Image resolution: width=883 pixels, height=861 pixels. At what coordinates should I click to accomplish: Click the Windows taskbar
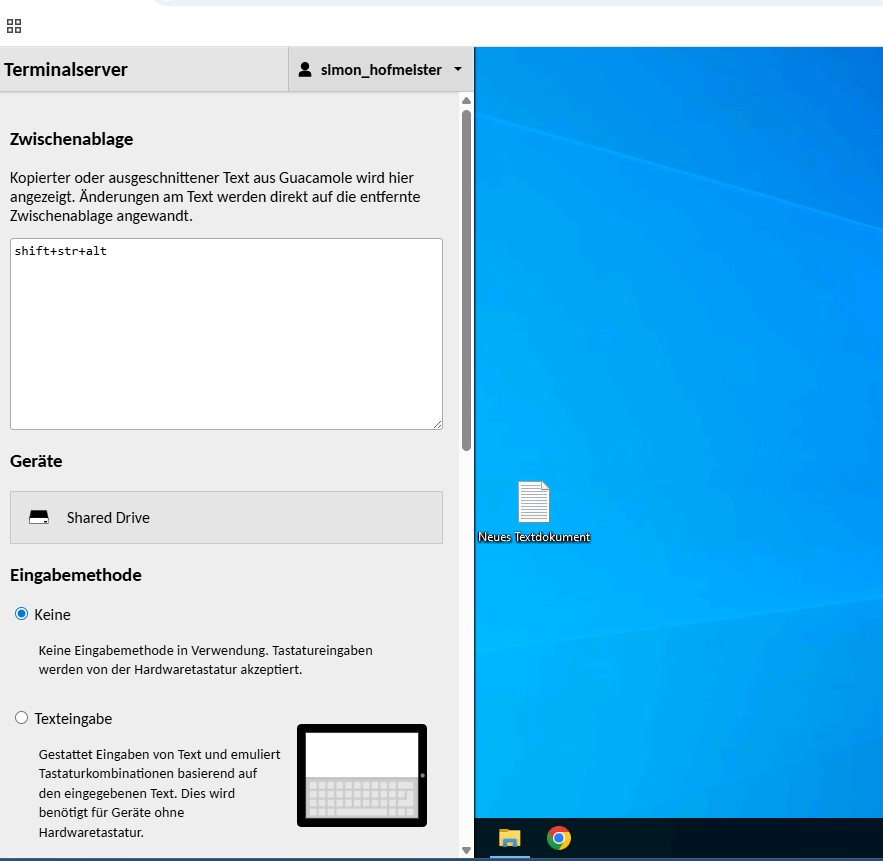click(x=720, y=838)
